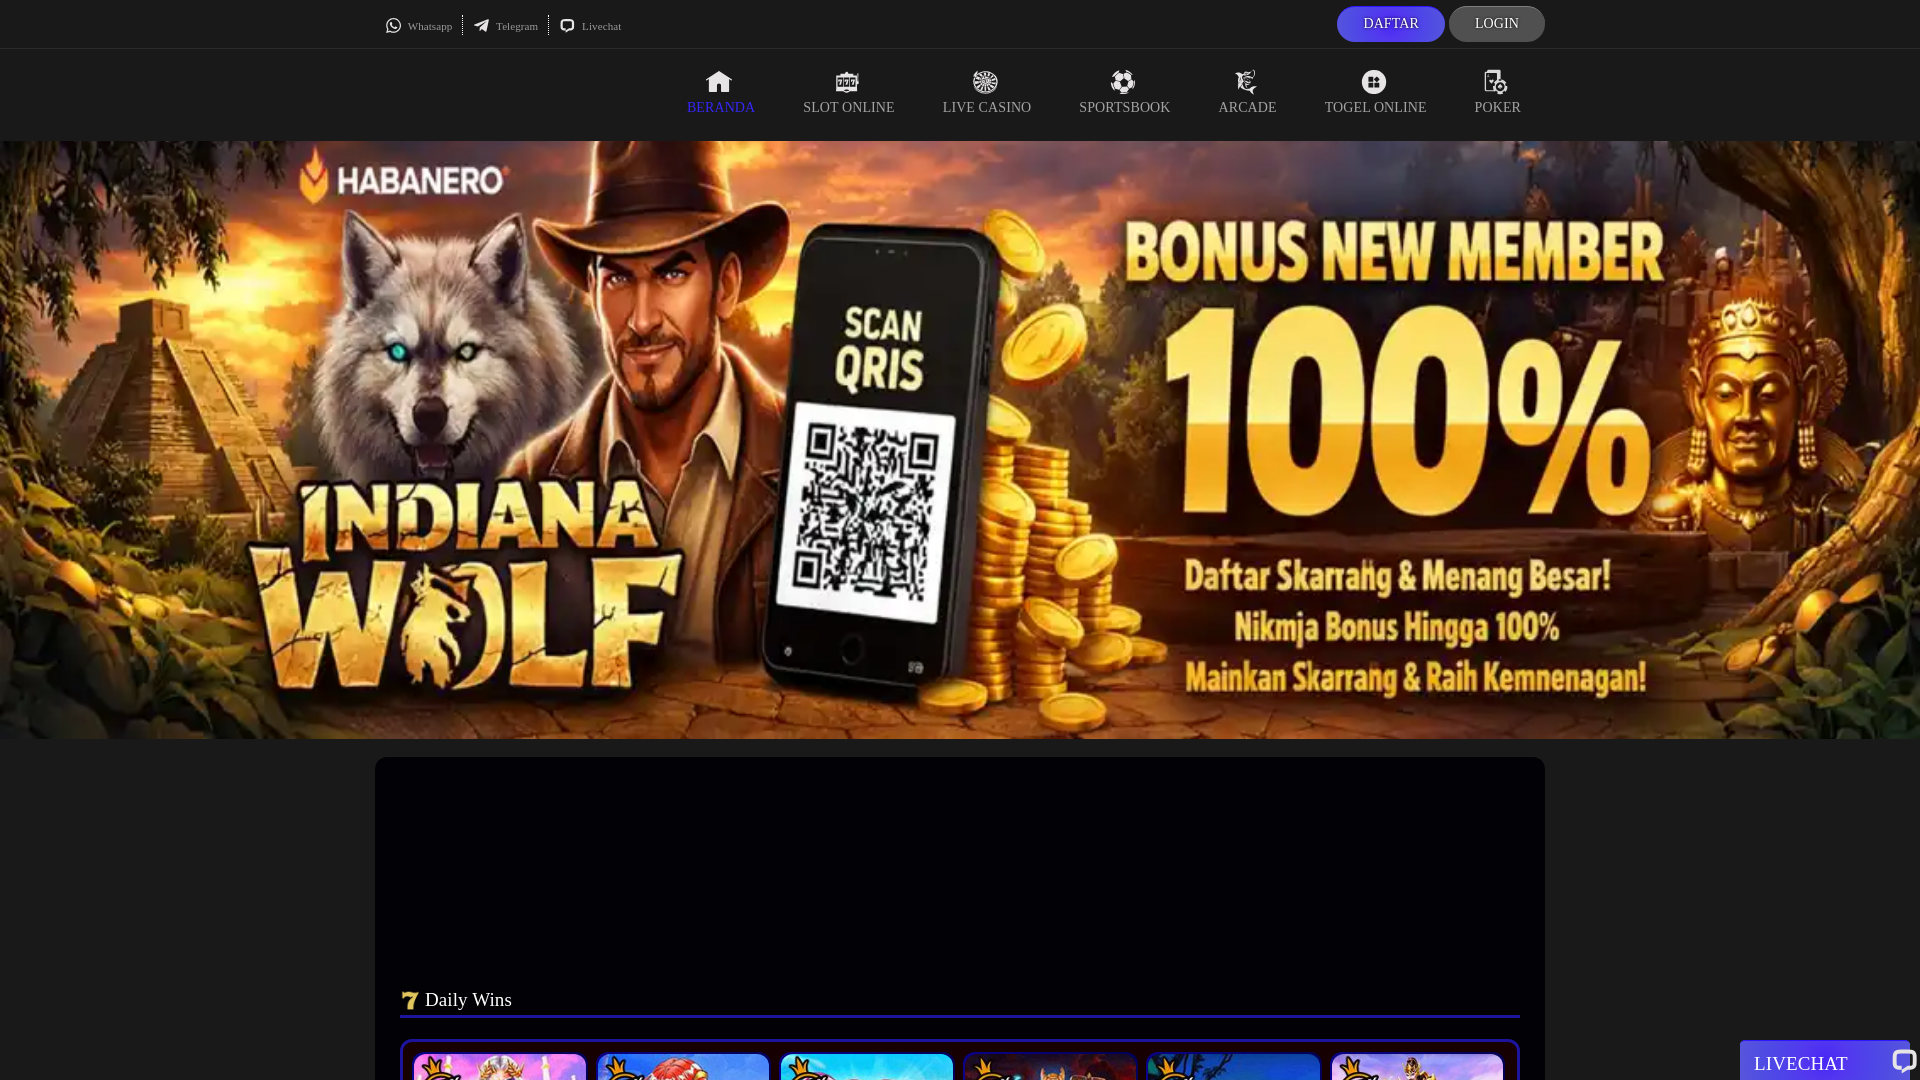
Task: Open Sportsbook soccer ball icon
Action: (1123, 82)
